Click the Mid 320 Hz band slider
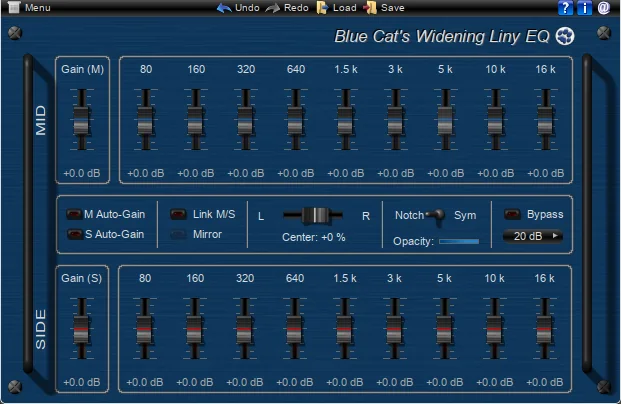The height and width of the screenshot is (404, 621). 246,120
